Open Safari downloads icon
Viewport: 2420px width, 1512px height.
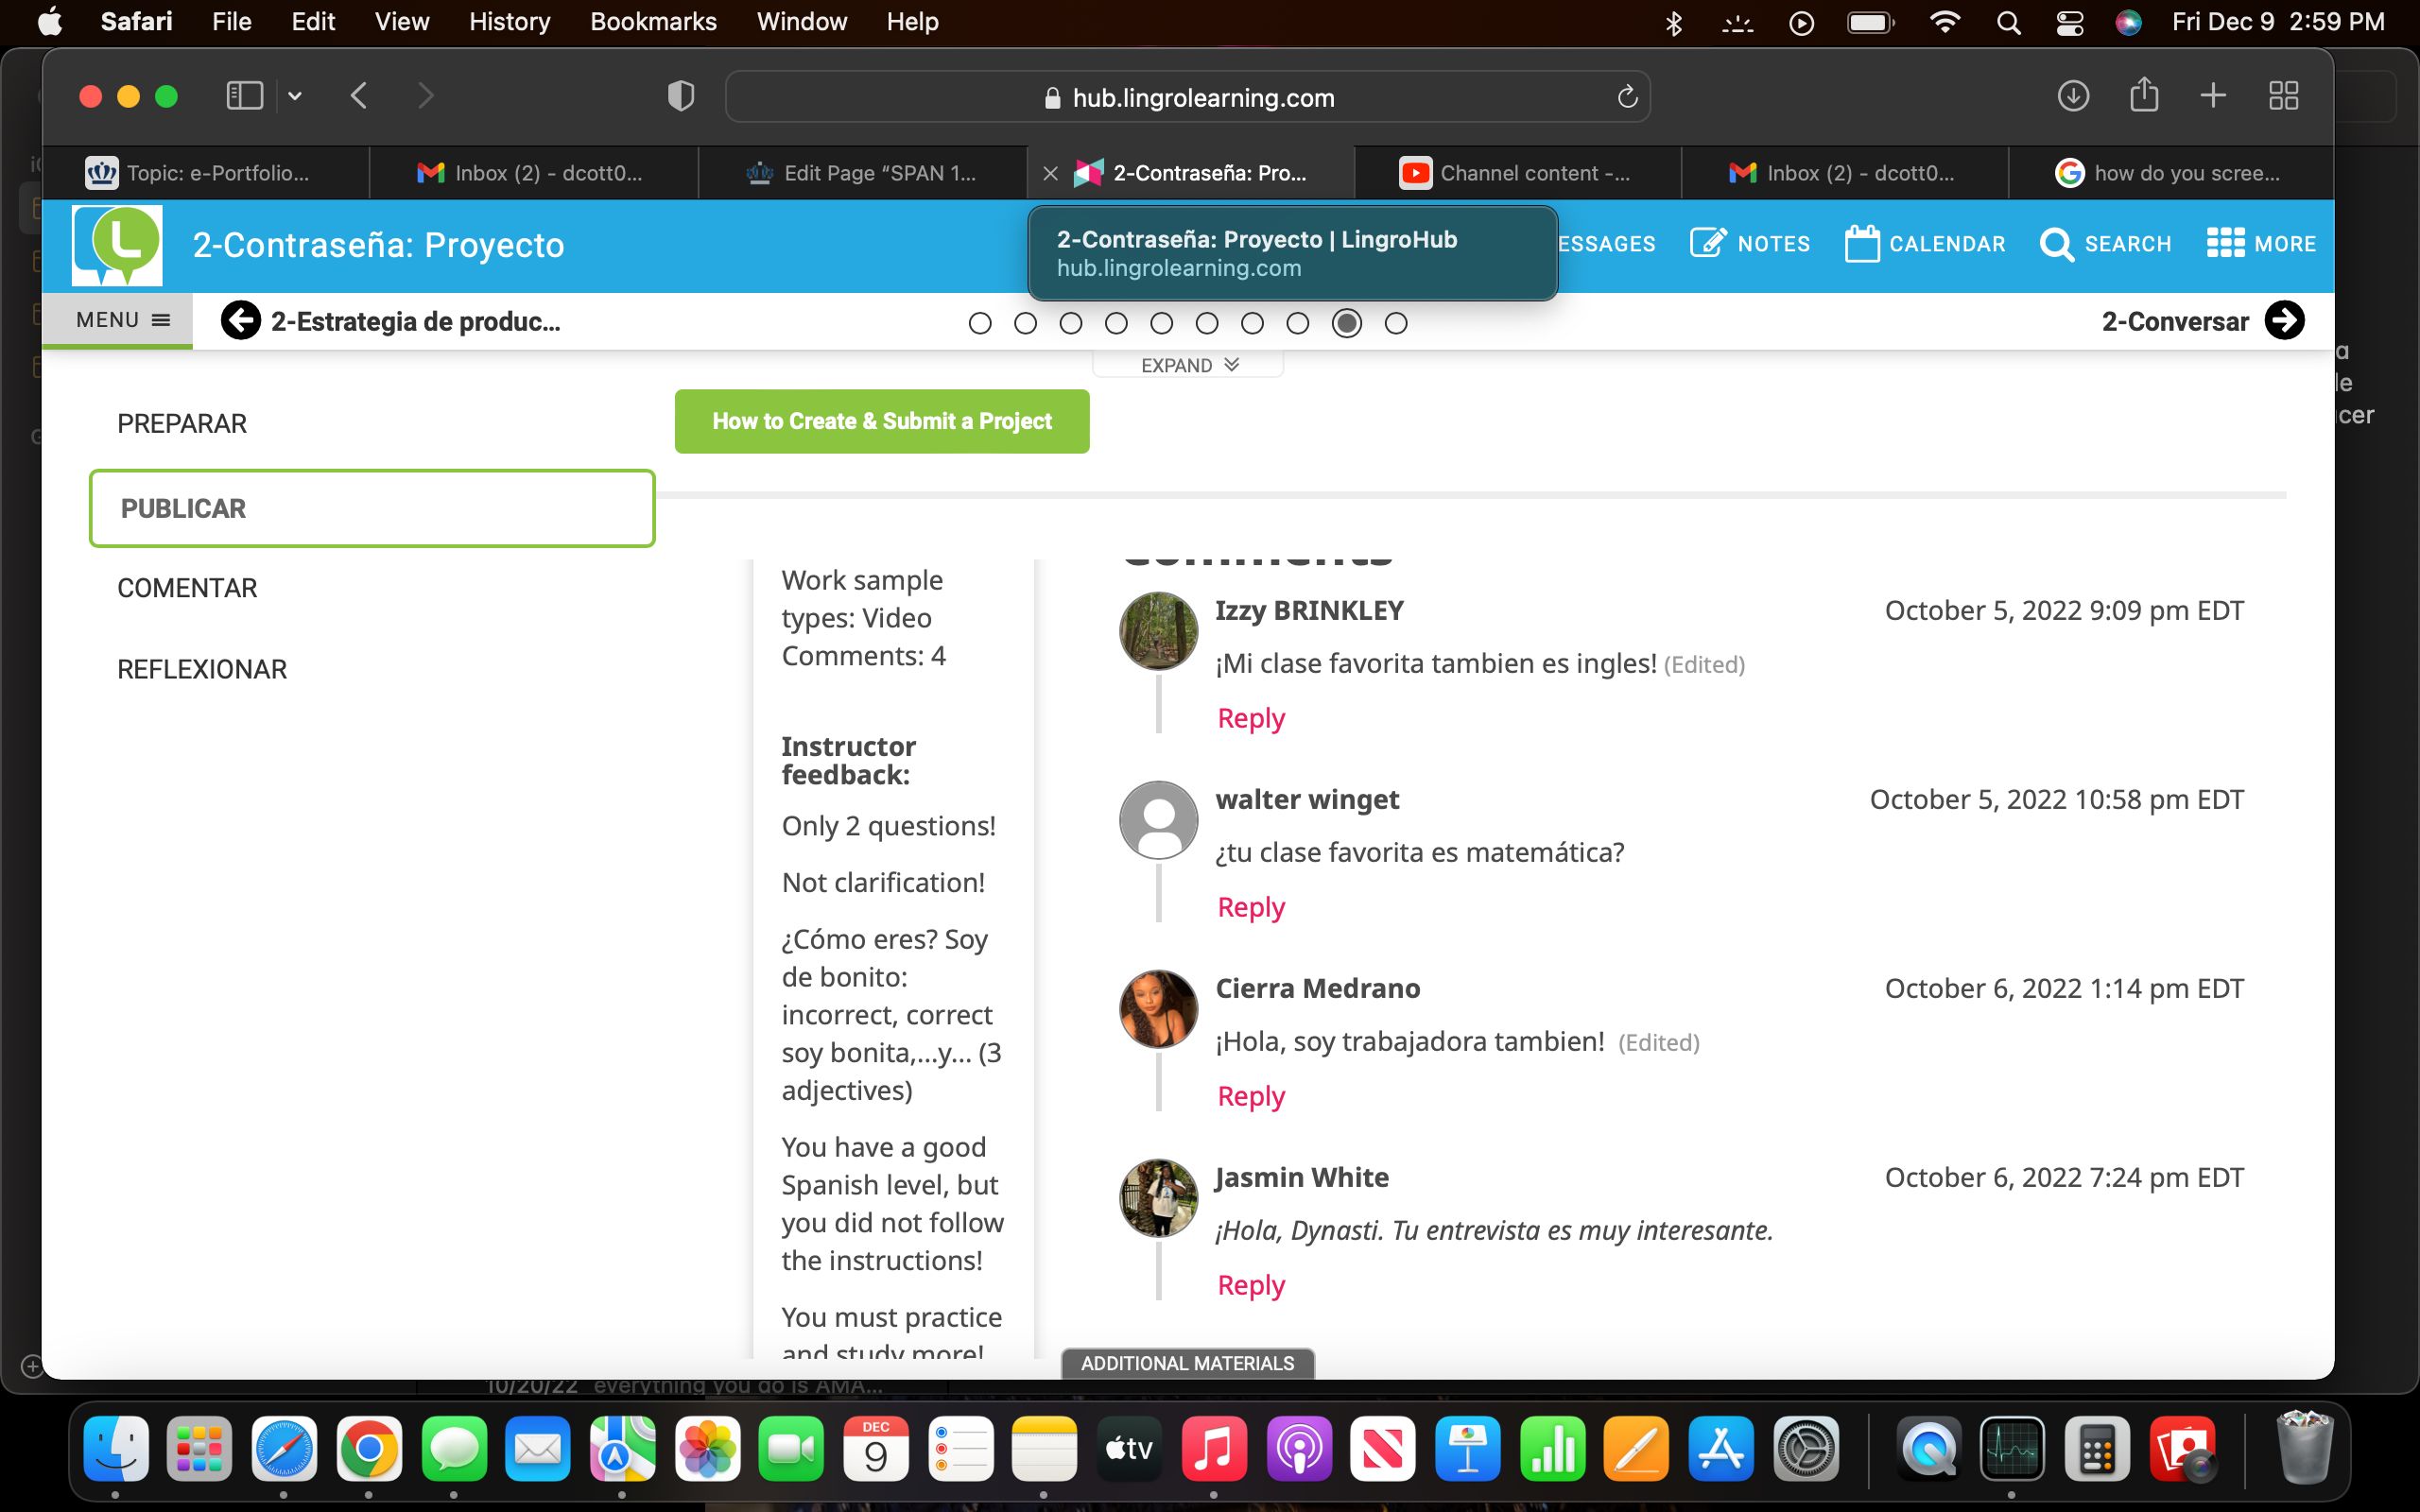(2073, 96)
